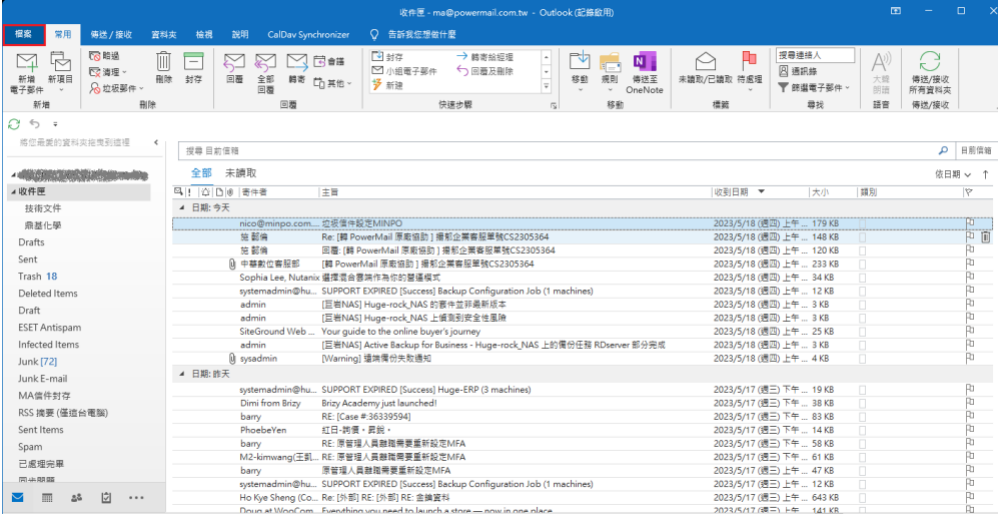Open the 檢視 view ribbon tab
1004x514 pixels.
[x=204, y=35]
